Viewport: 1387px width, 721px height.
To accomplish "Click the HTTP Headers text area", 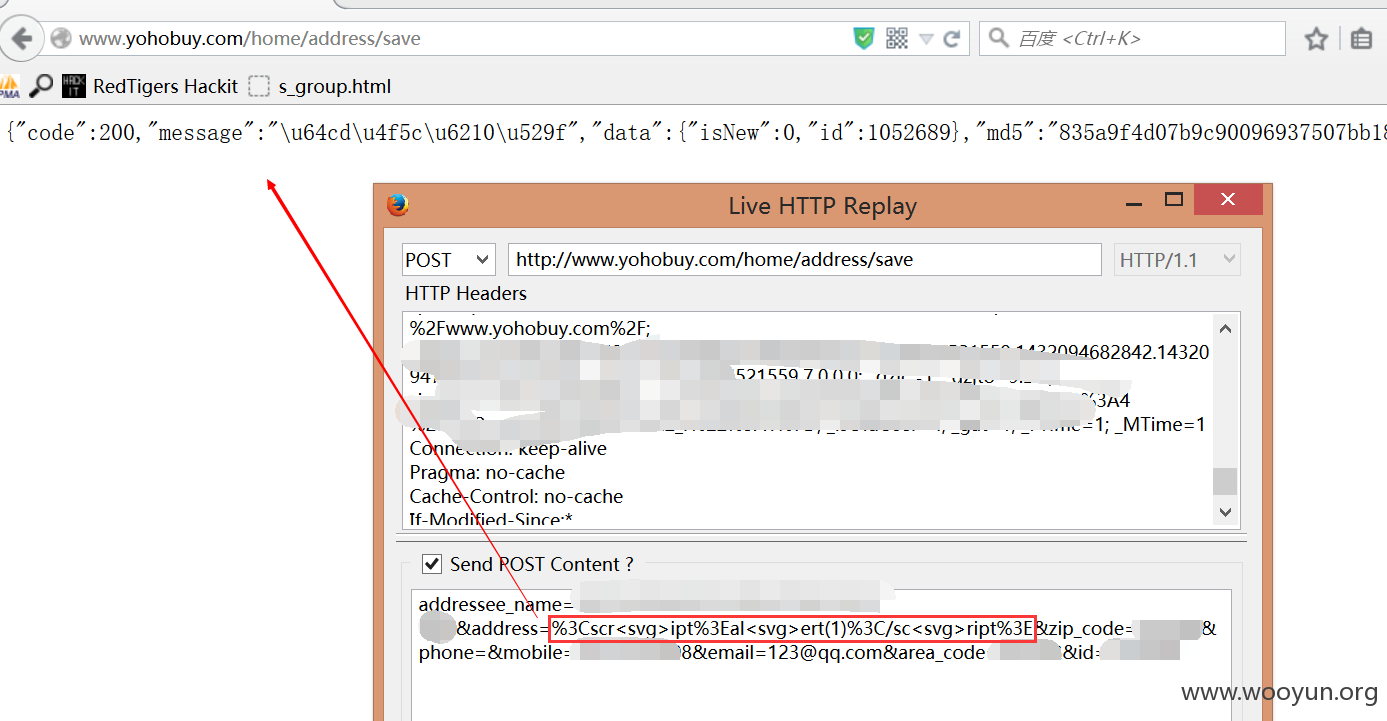I will pyautogui.click(x=806, y=419).
